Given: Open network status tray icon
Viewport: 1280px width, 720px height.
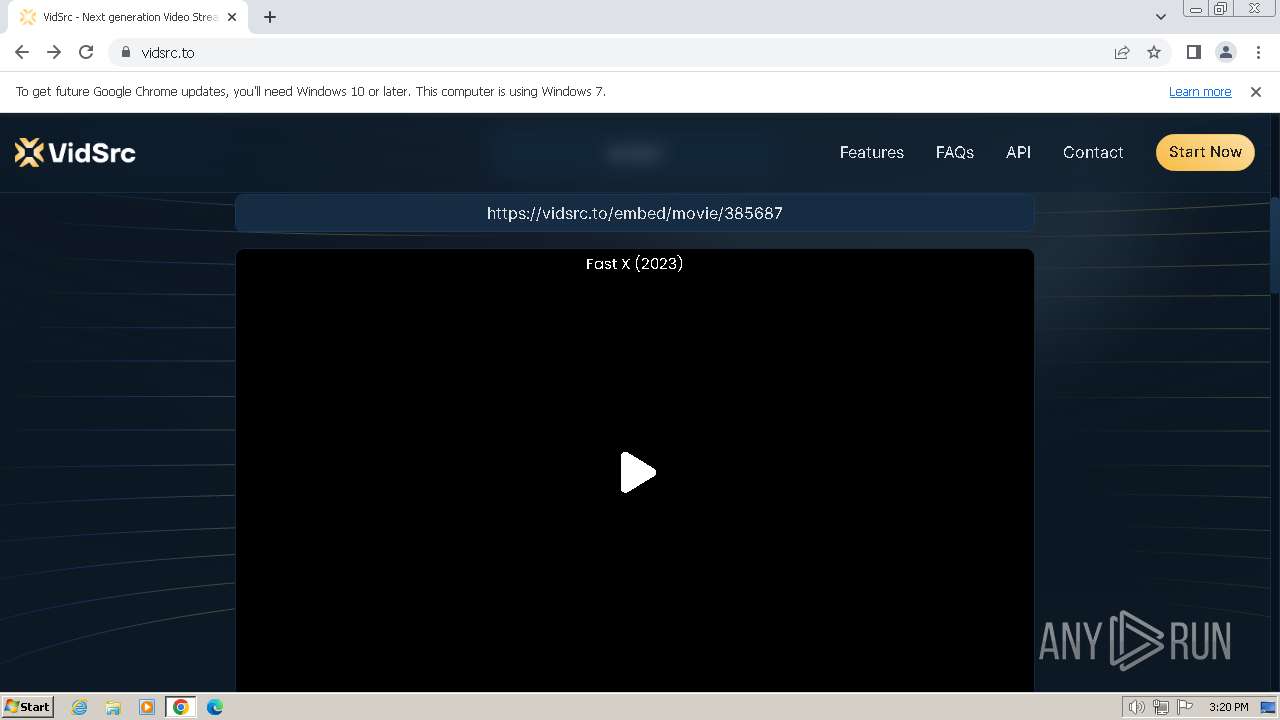Looking at the screenshot, I should (1160, 707).
